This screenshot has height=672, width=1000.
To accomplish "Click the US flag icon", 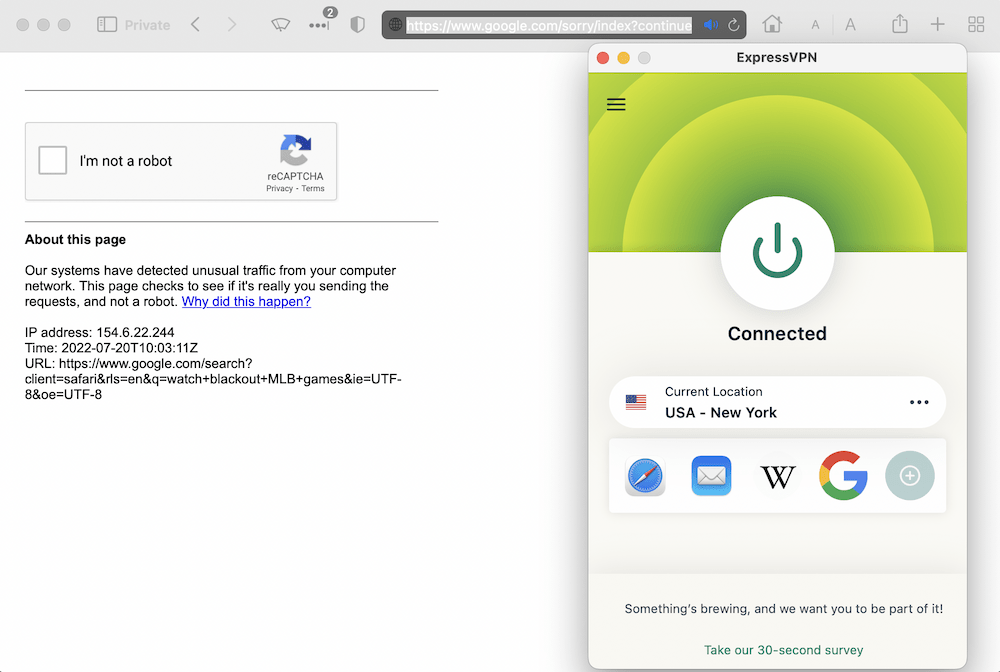I will 636,402.
